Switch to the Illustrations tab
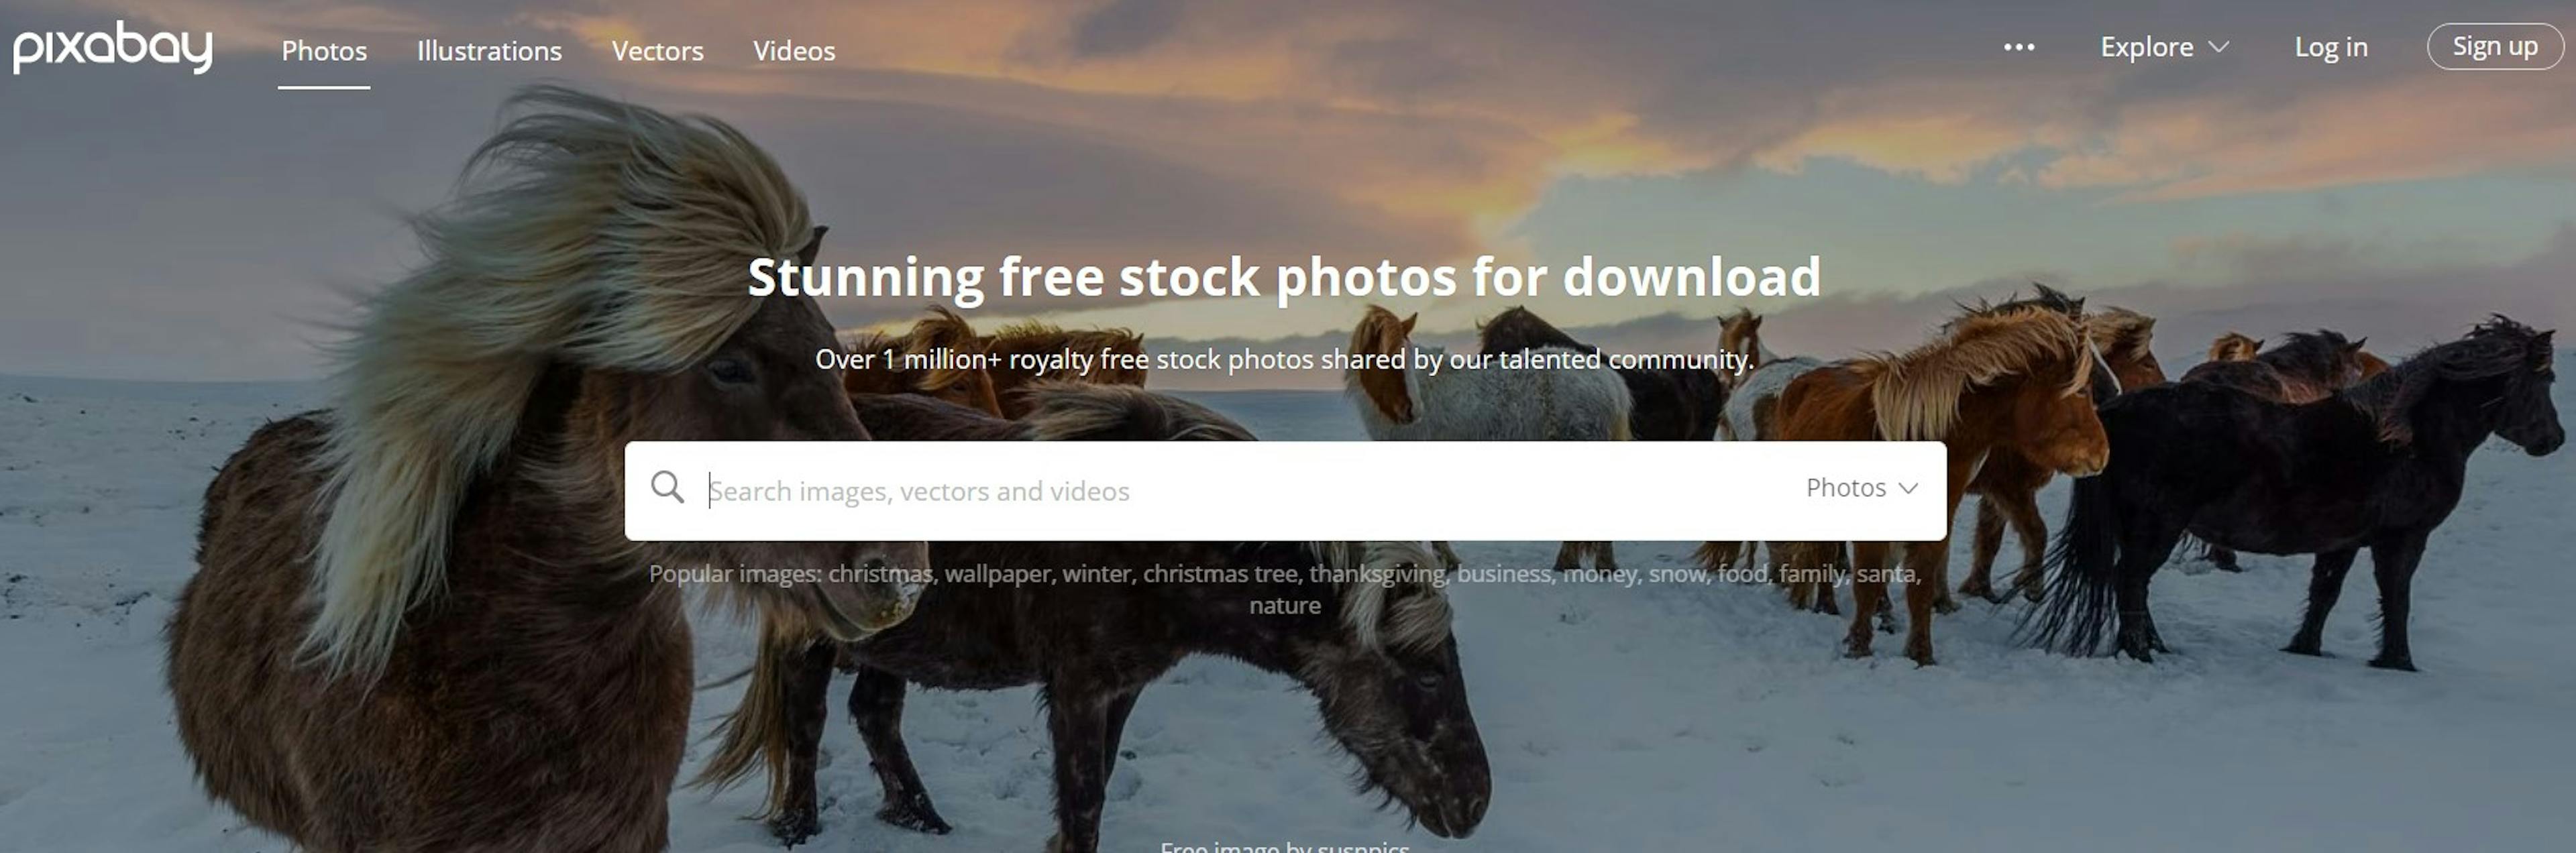Image resolution: width=2576 pixels, height=853 pixels. pos(489,50)
